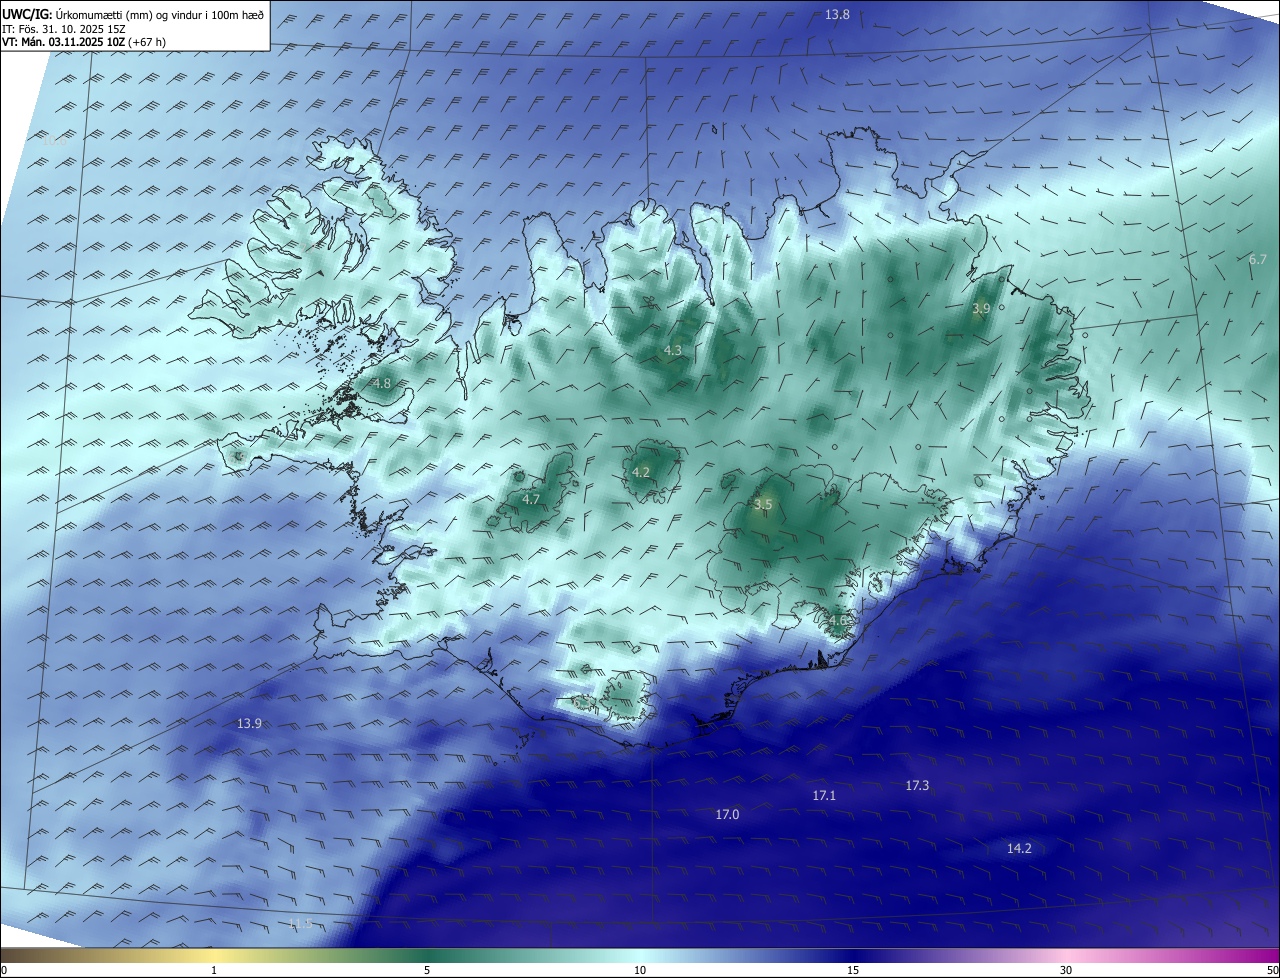Click the 4.3 value label on the map
The width and height of the screenshot is (1280, 978).
[x=673, y=350]
